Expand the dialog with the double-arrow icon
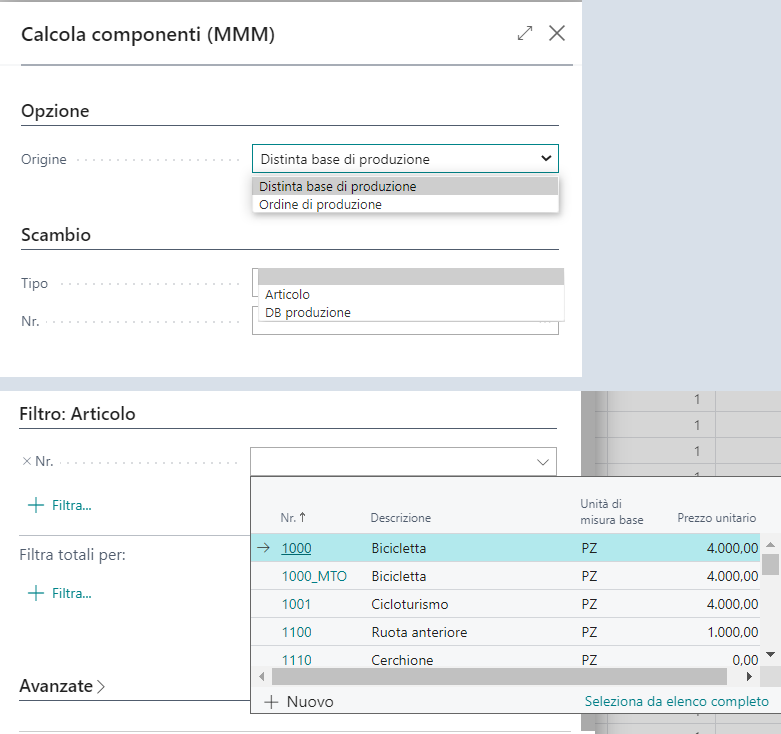Image resolution: width=781 pixels, height=734 pixels. click(x=525, y=33)
